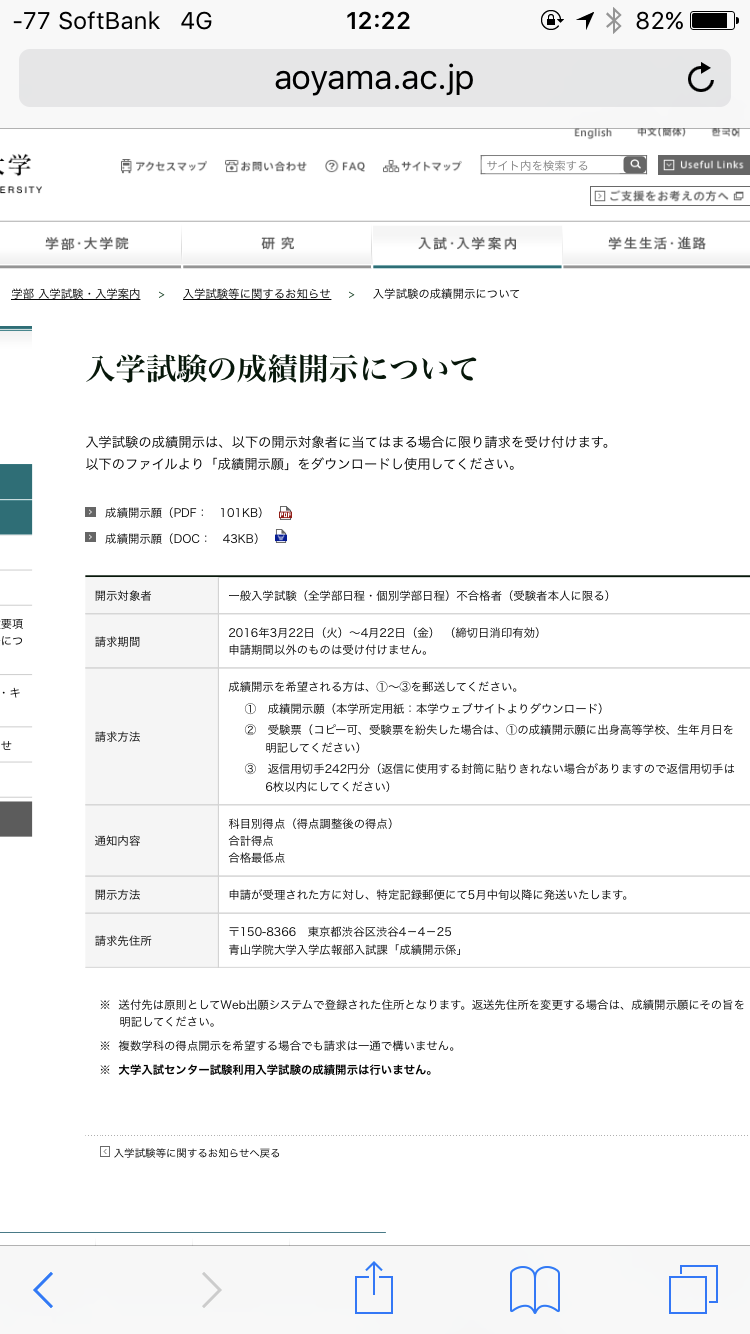Screen dimensions: 750x1334
Task: Open the FAQ link
Action: [345, 166]
